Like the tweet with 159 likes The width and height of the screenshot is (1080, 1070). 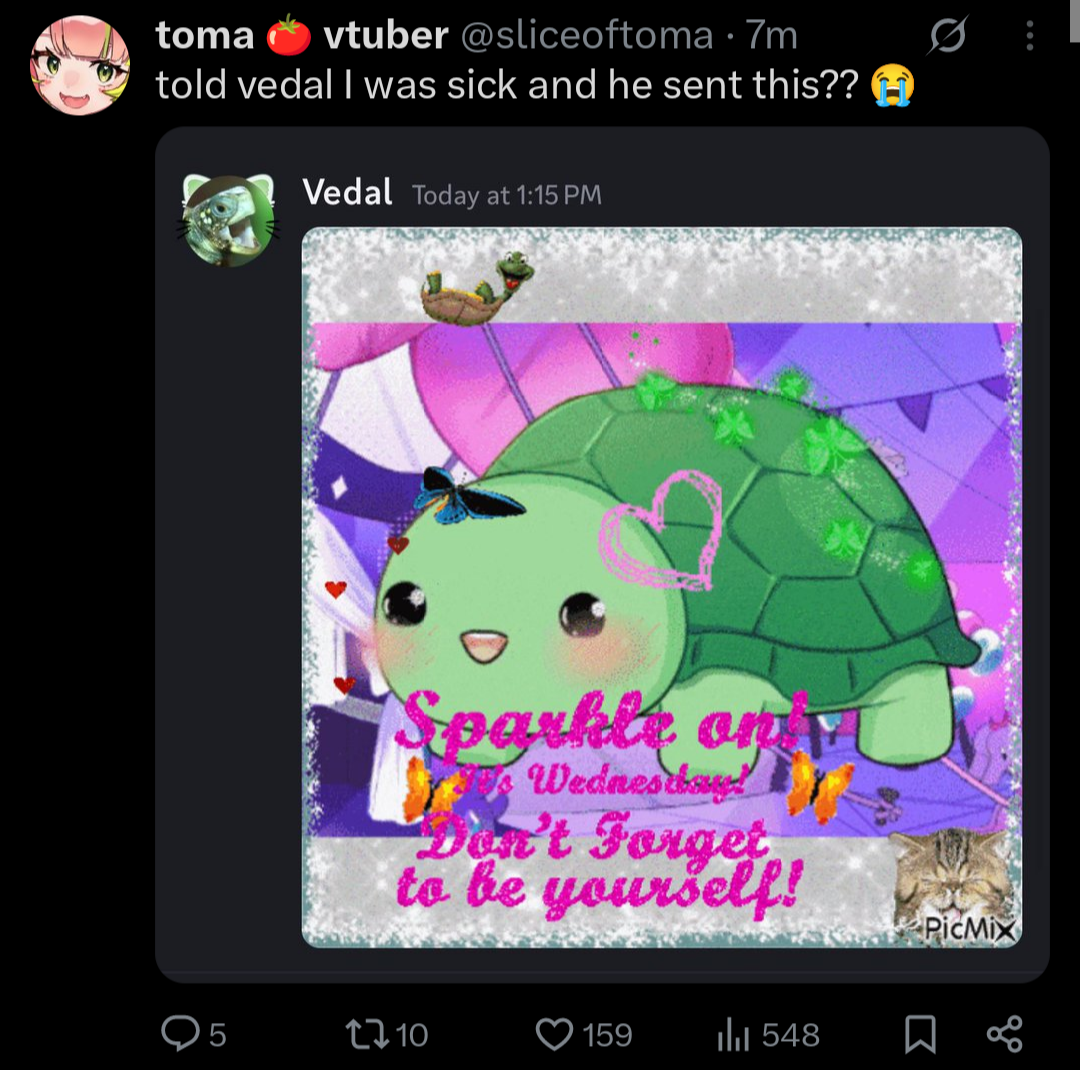pos(554,1034)
